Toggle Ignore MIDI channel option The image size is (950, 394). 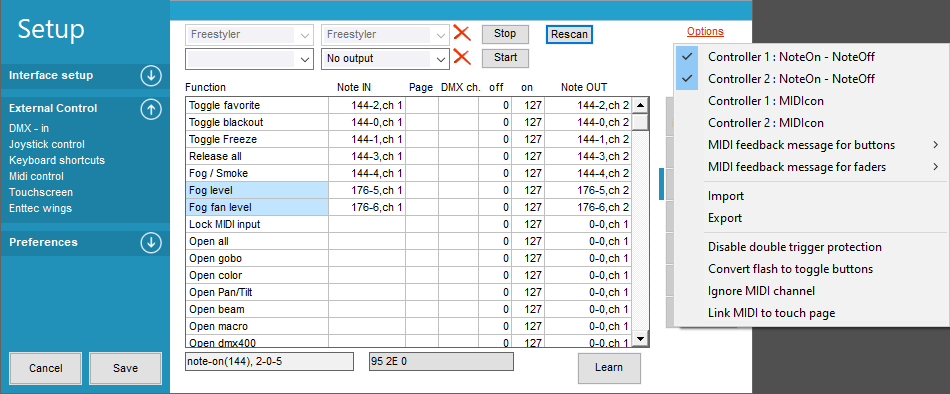[811, 291]
